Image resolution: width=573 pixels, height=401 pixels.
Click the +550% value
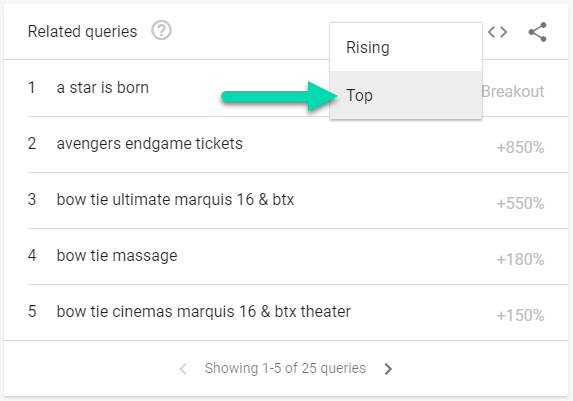pos(520,204)
